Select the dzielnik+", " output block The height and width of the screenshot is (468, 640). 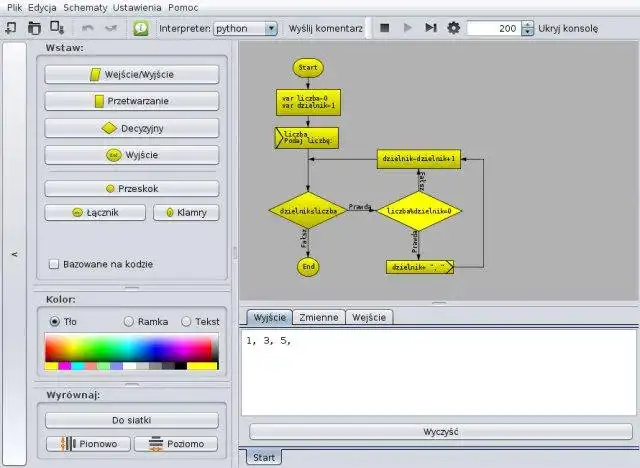tap(420, 267)
